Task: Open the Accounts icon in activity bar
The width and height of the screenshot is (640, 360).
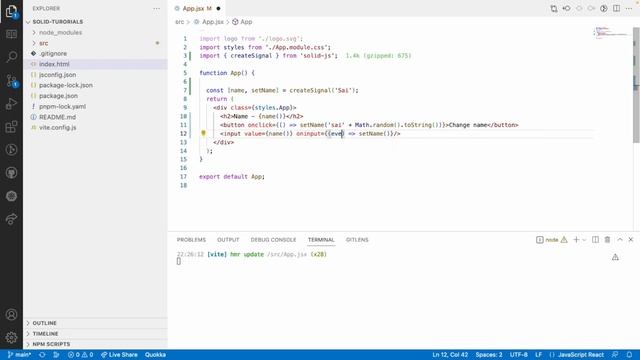Action: [x=11, y=315]
